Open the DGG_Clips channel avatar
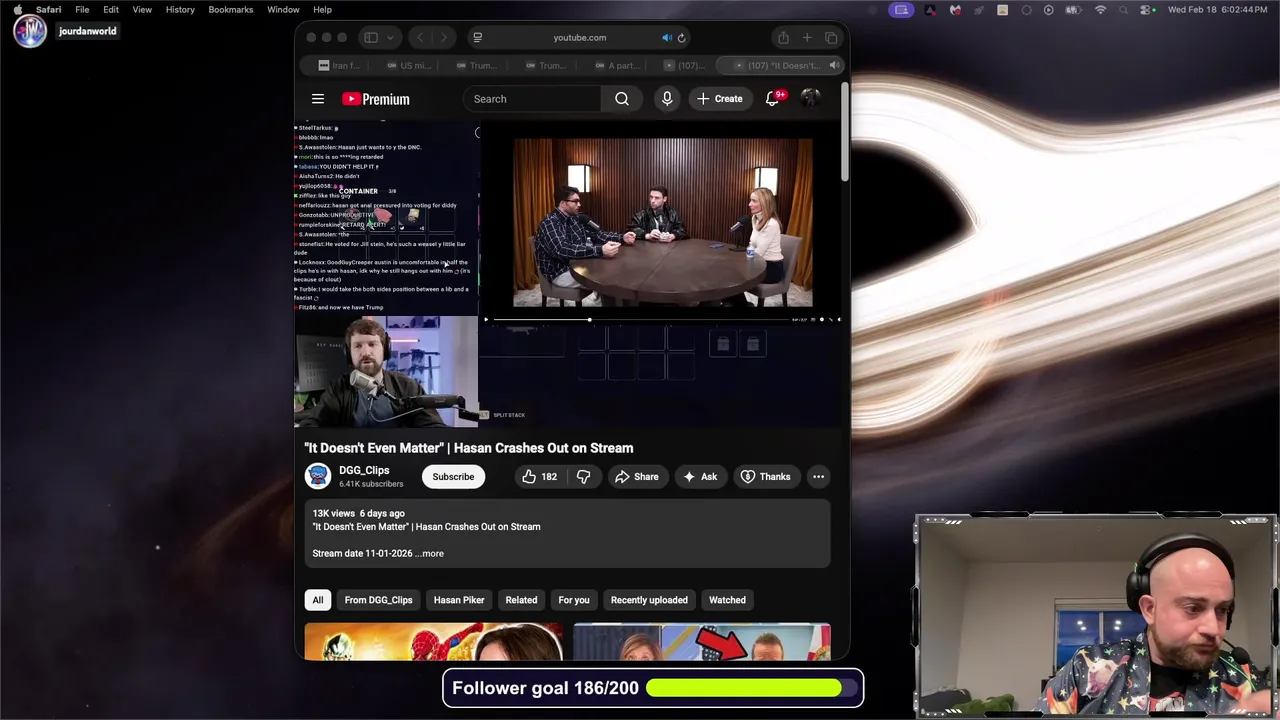 pos(318,476)
